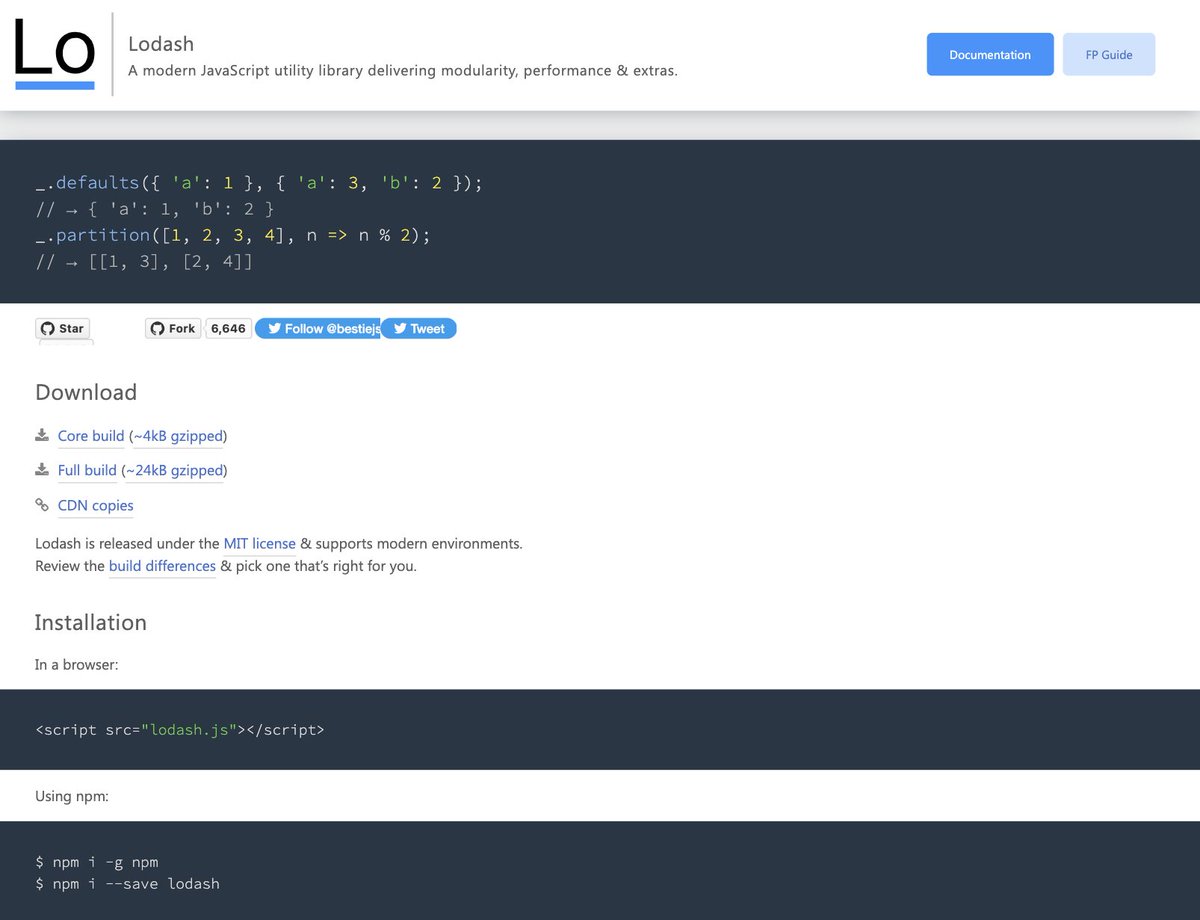This screenshot has height=920, width=1200.
Task: Open the build differences link
Action: 162,566
